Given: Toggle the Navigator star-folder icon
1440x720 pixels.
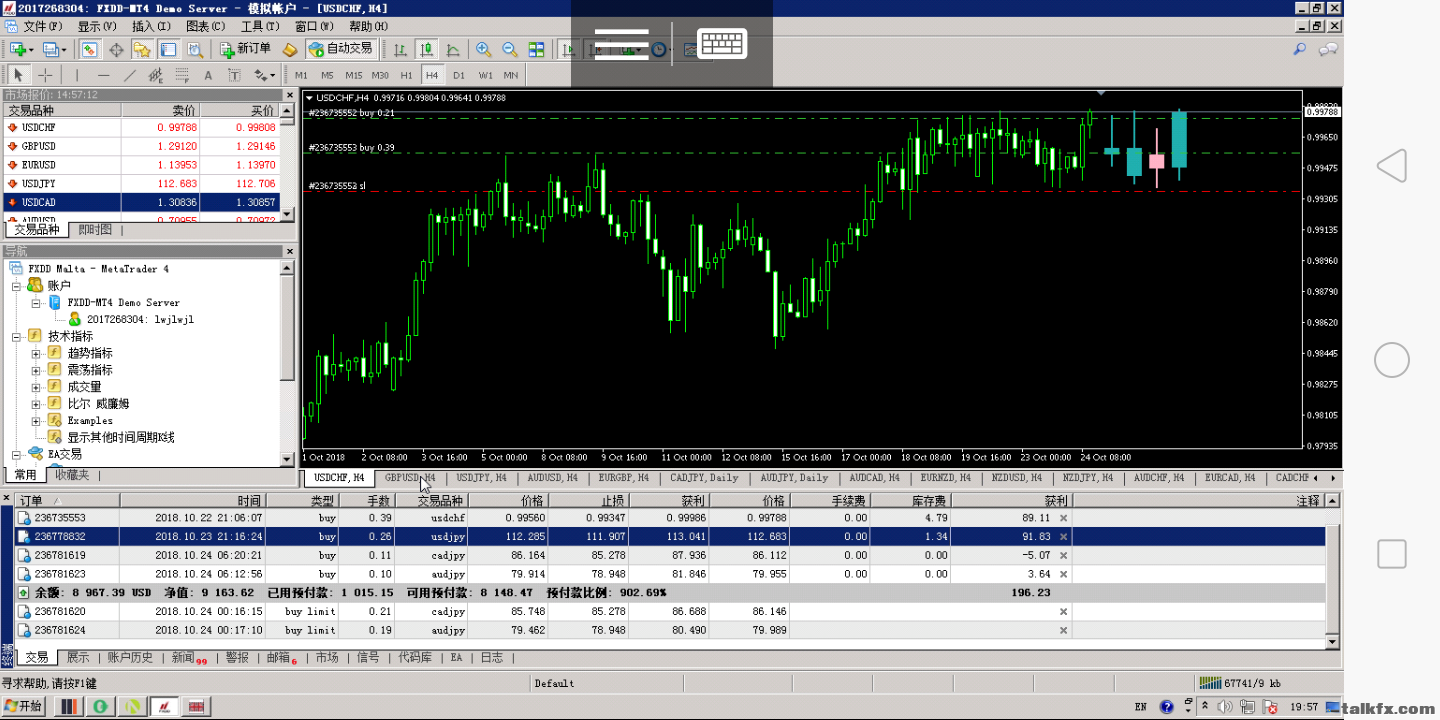Looking at the screenshot, I should pyautogui.click(x=142, y=49).
